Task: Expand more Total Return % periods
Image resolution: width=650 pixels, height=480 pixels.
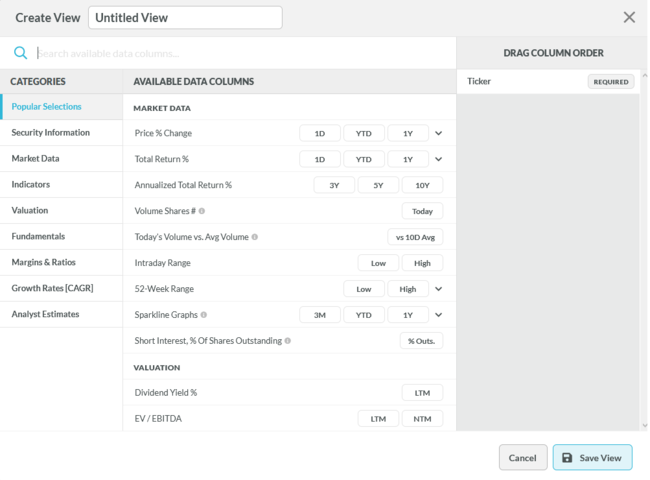Action: click(x=438, y=159)
